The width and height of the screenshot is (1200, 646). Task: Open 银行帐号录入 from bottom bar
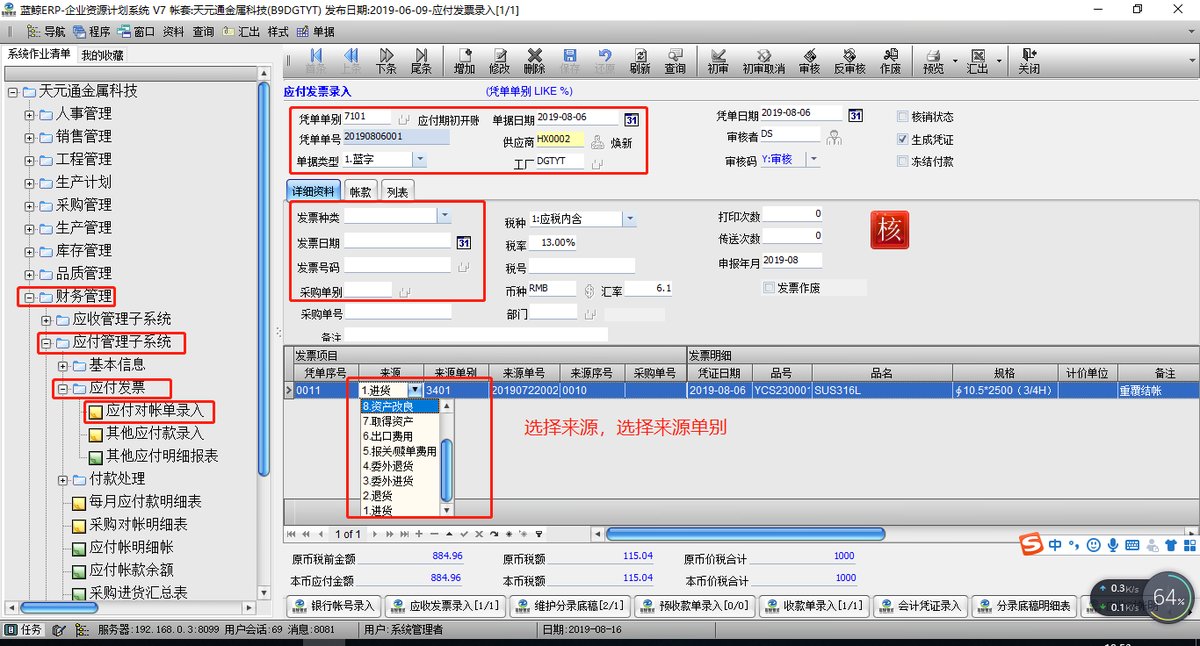[334, 606]
